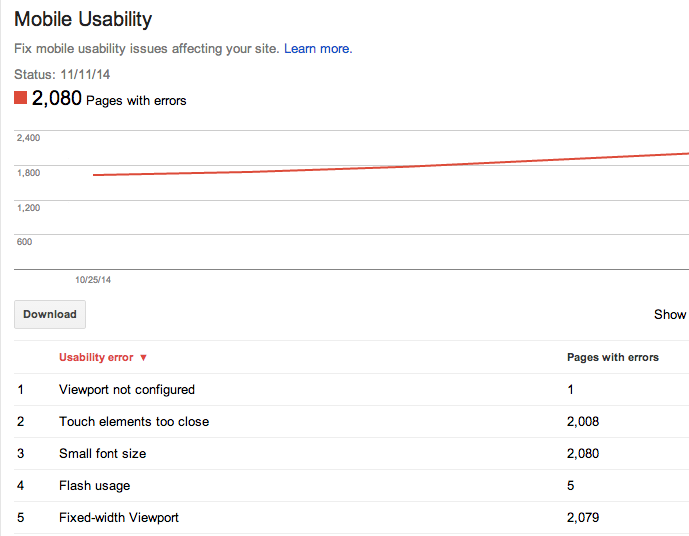Click the 2,008 pages count
The height and width of the screenshot is (536, 689).
[x=583, y=421]
